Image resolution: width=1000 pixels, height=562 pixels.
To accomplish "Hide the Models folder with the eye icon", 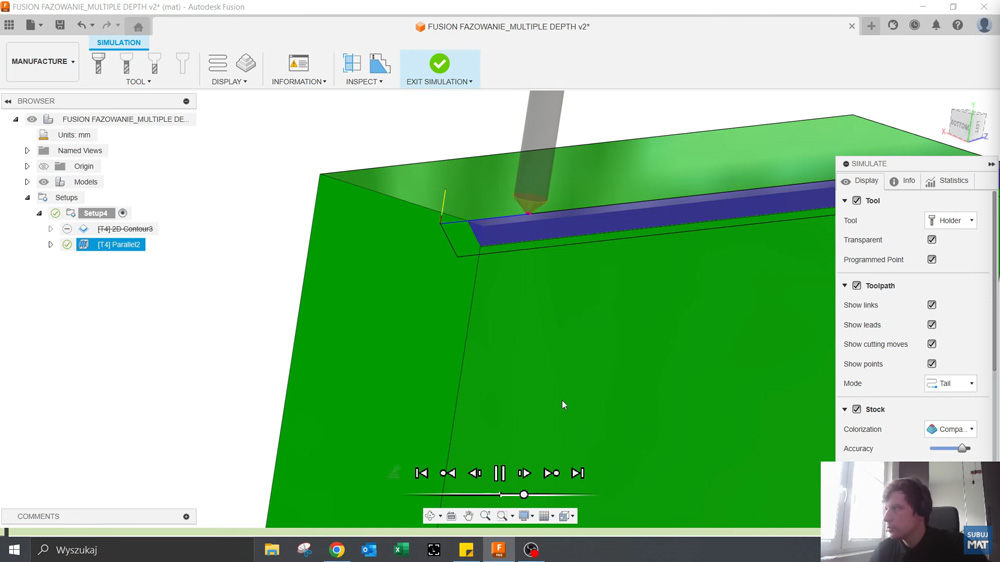I will [44, 182].
